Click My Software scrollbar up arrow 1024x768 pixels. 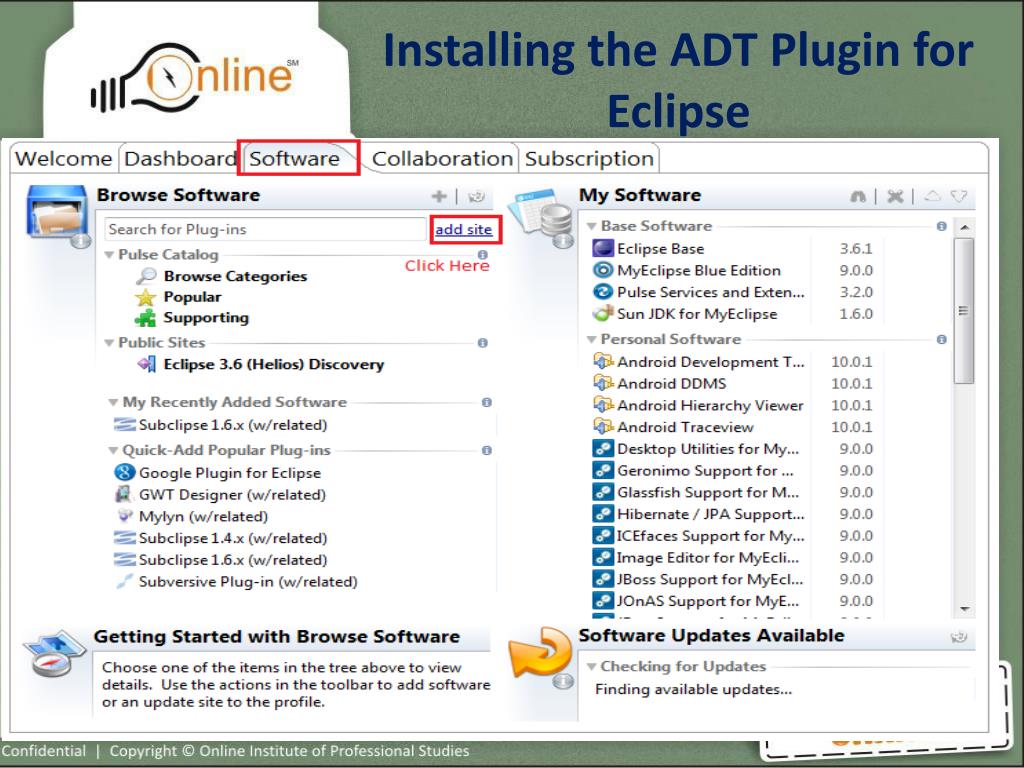(x=964, y=227)
